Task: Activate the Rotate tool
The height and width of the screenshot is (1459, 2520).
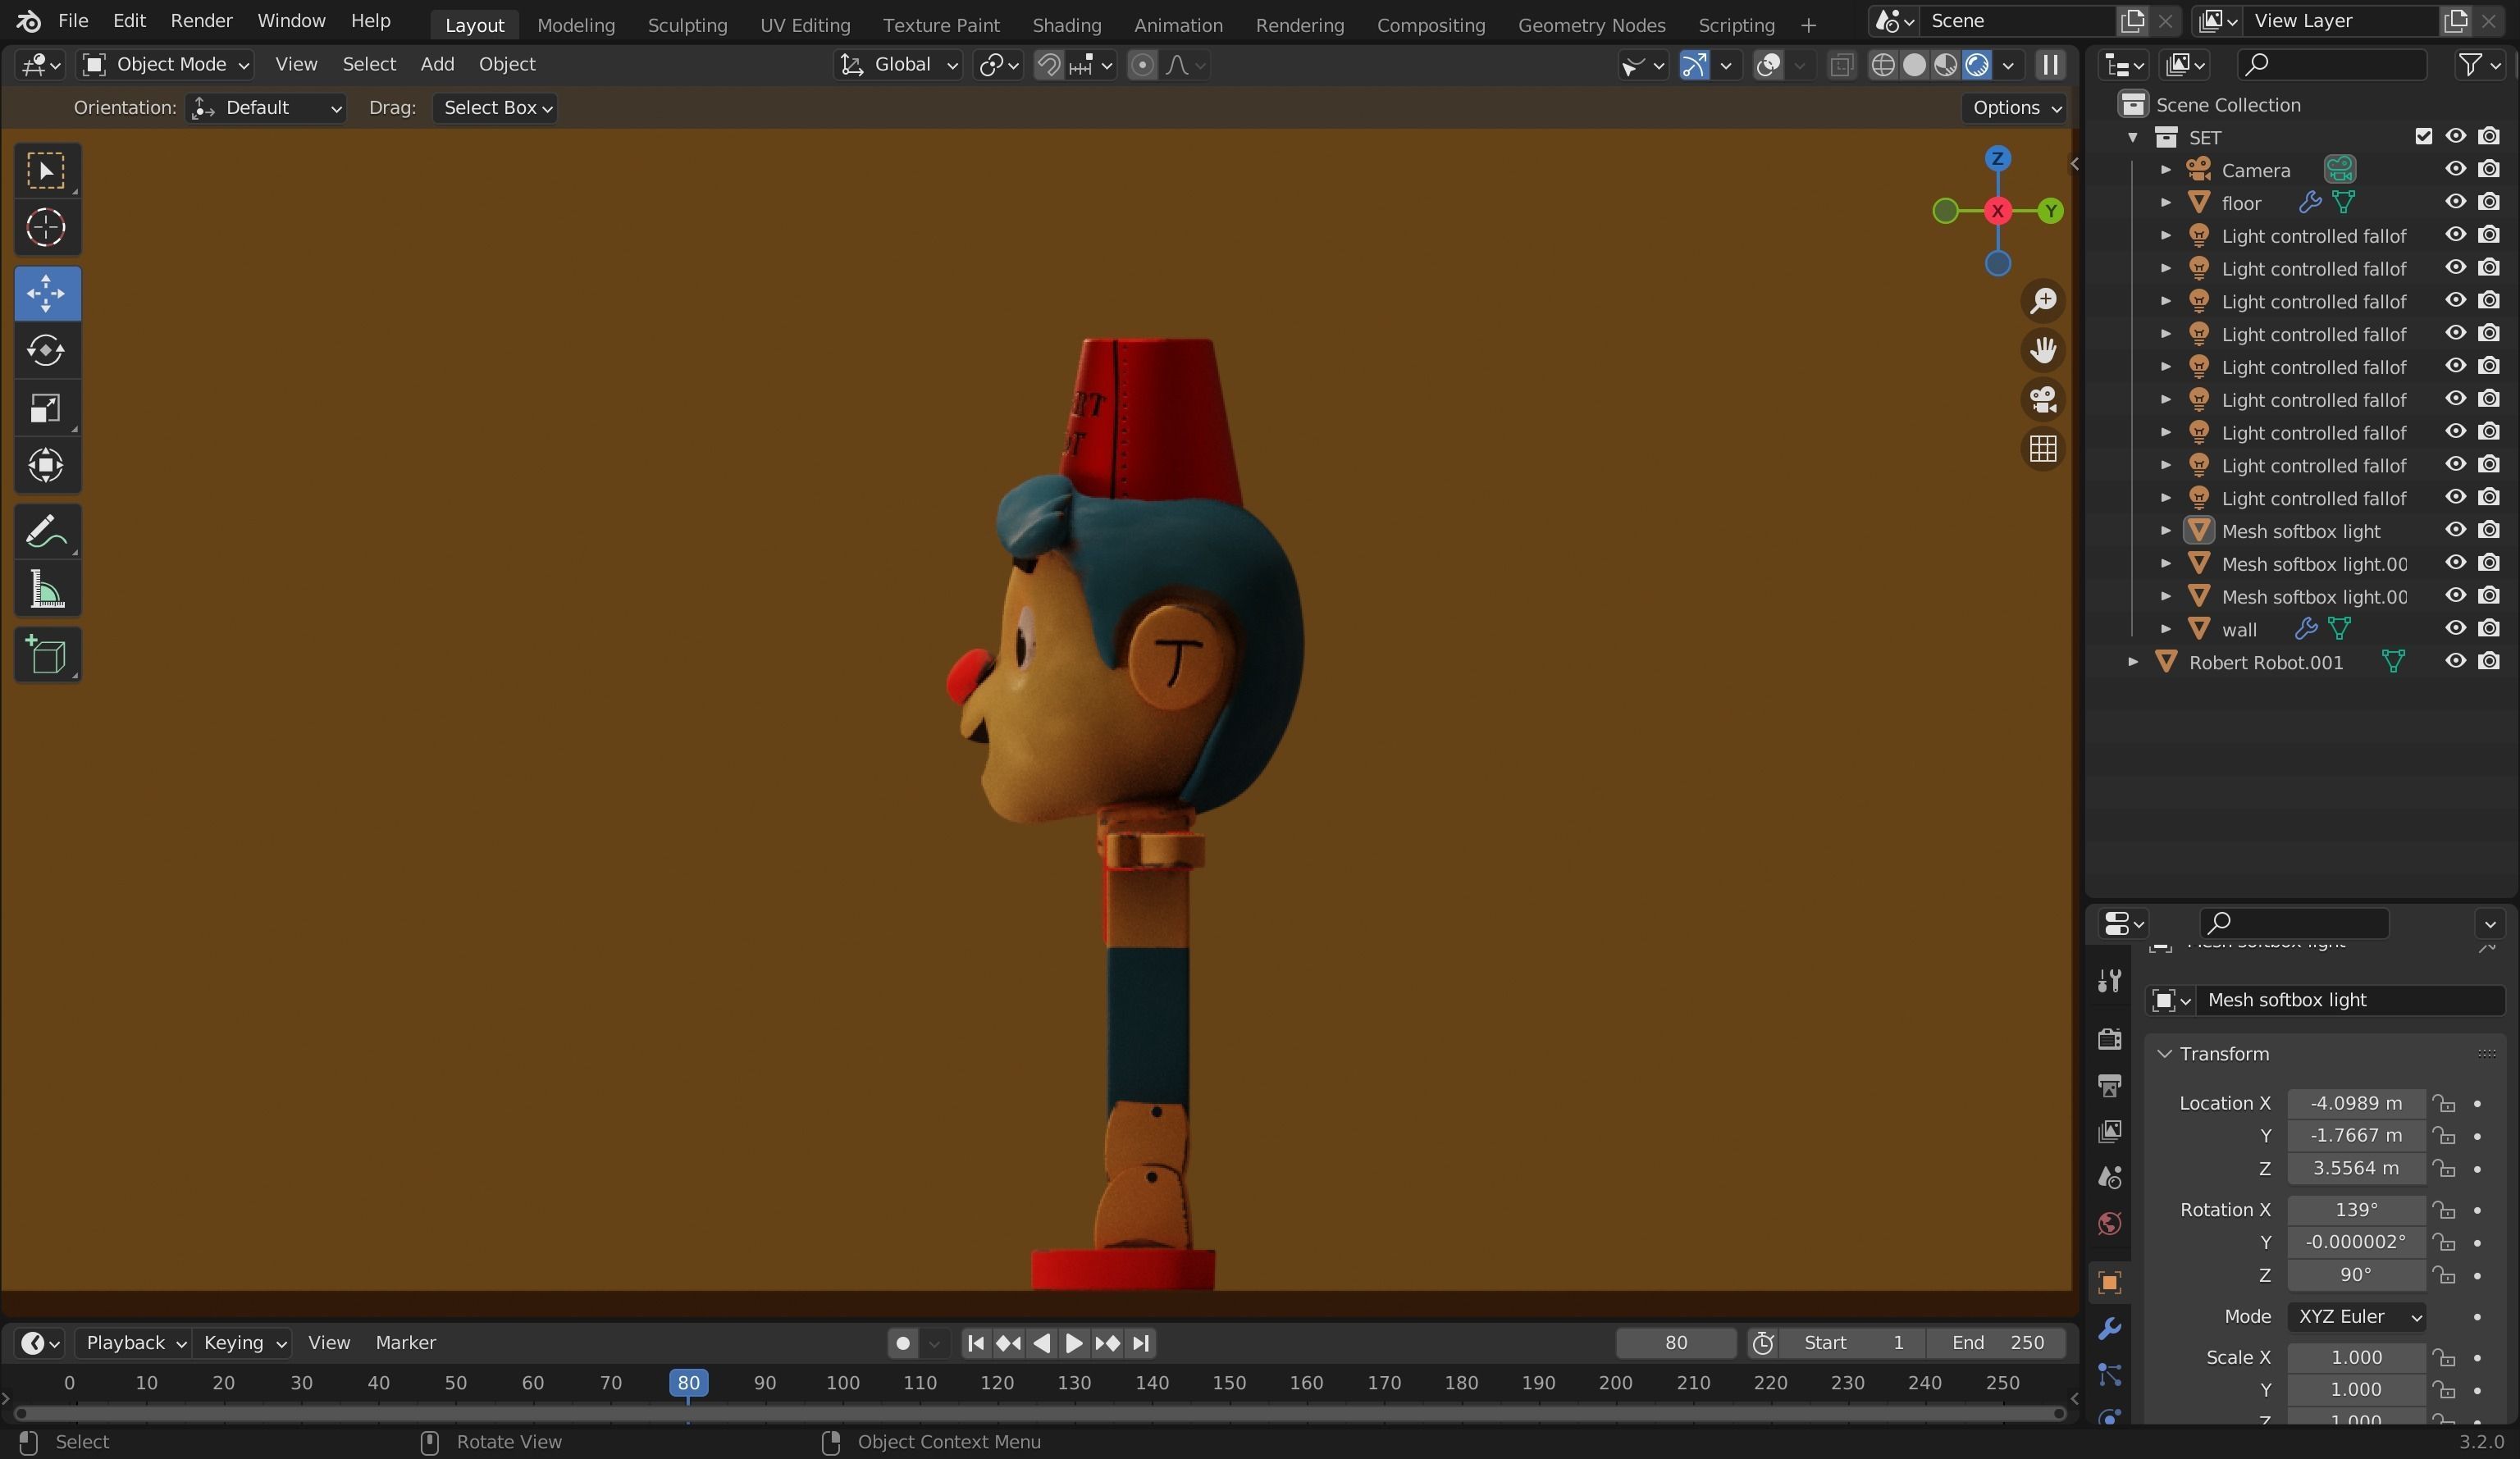Action: point(46,351)
